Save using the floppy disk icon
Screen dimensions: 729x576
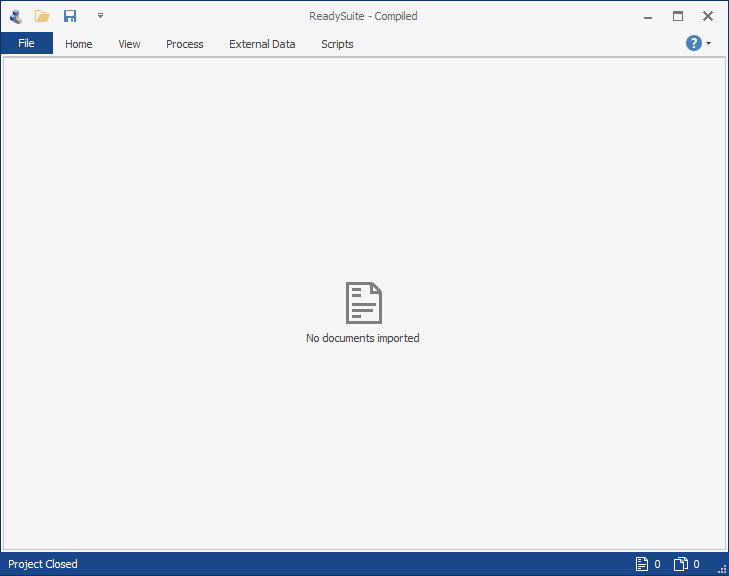(70, 16)
